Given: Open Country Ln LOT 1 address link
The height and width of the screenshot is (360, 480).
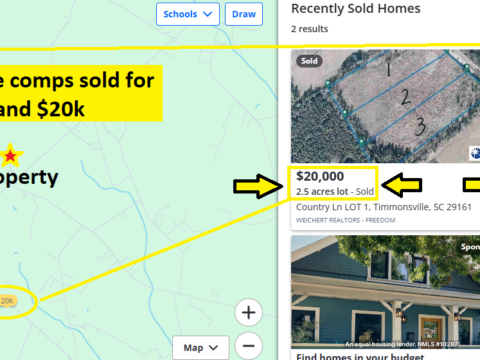Looking at the screenshot, I should click(384, 207).
